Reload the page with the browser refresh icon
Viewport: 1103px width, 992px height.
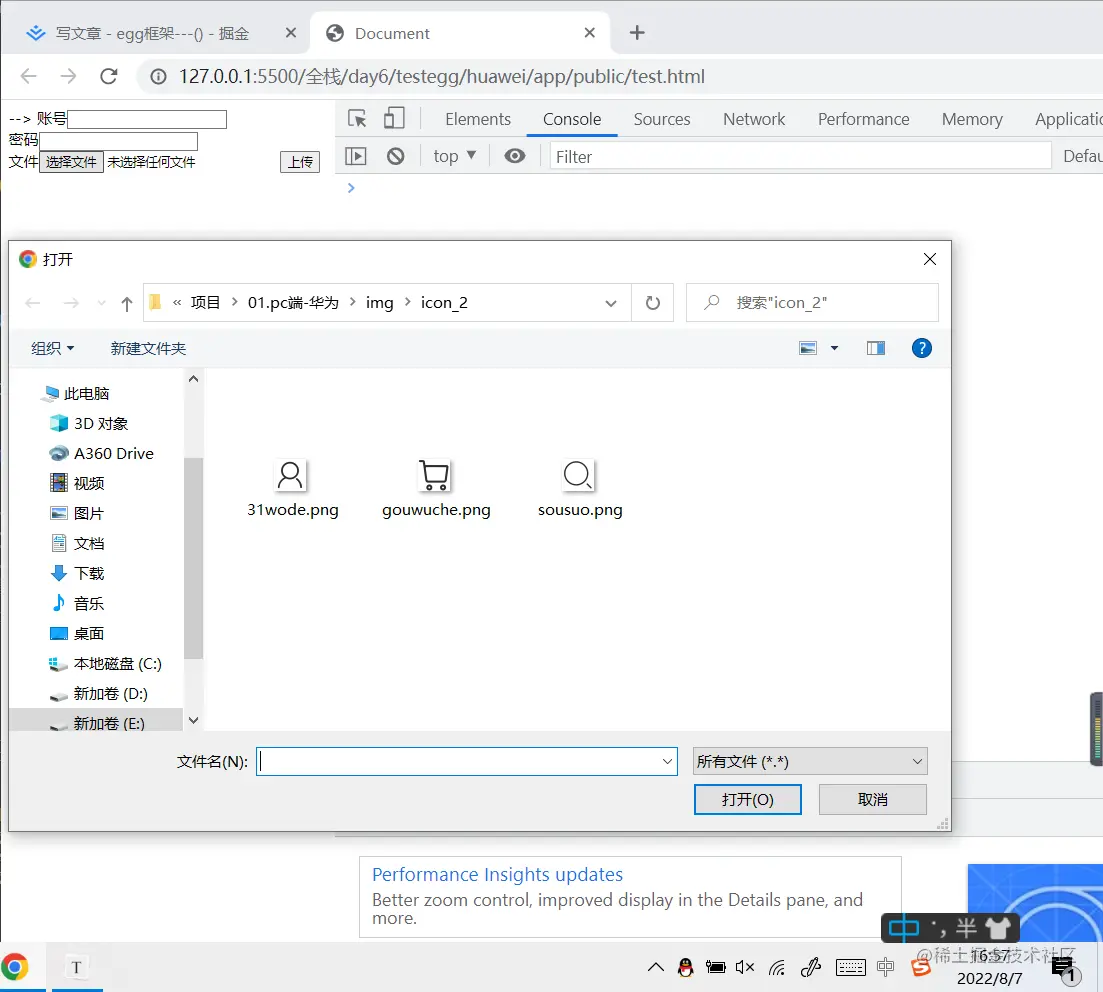click(108, 76)
